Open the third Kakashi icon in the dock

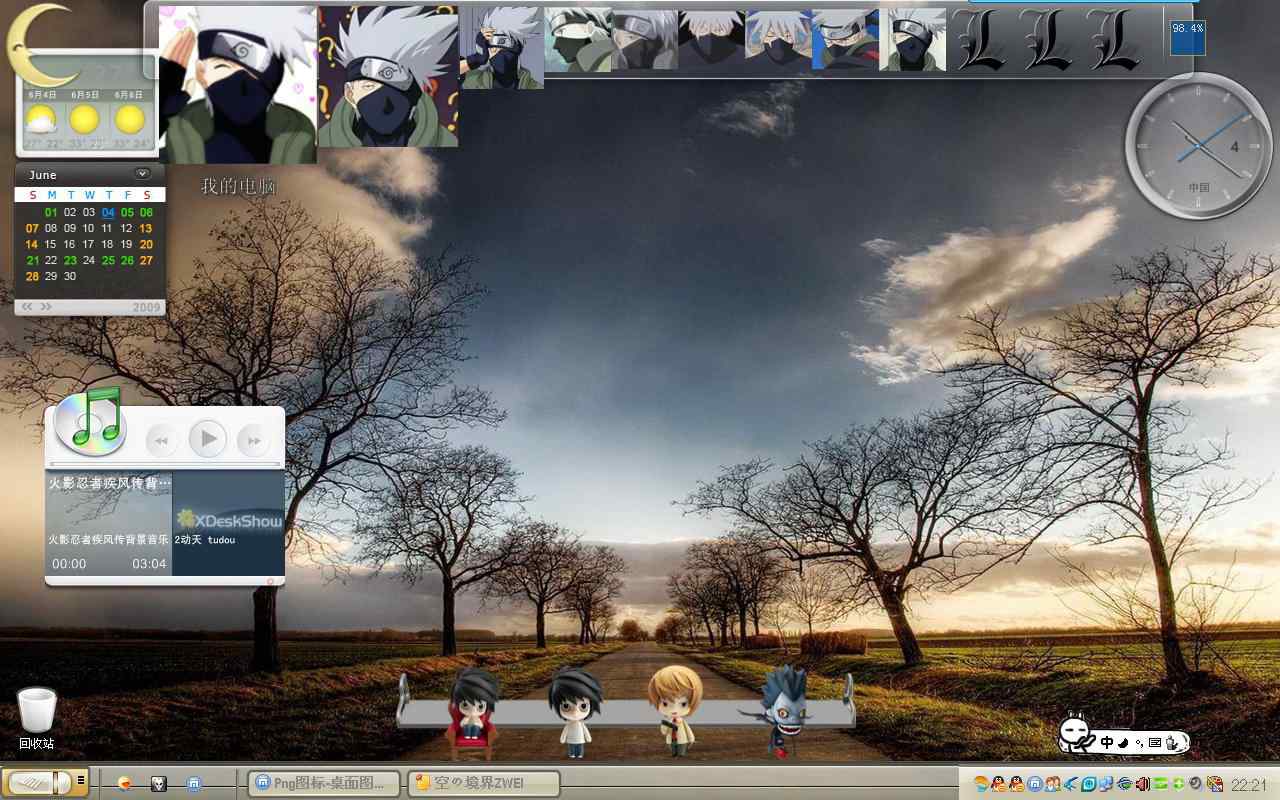(502, 48)
